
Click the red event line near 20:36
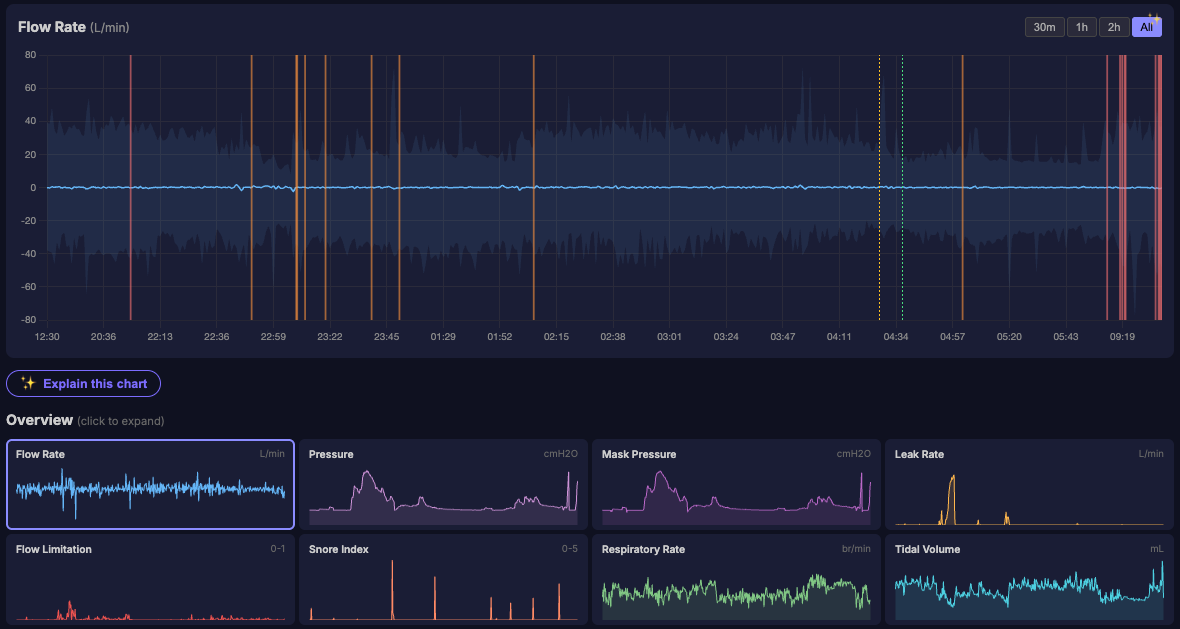pyautogui.click(x=130, y=187)
